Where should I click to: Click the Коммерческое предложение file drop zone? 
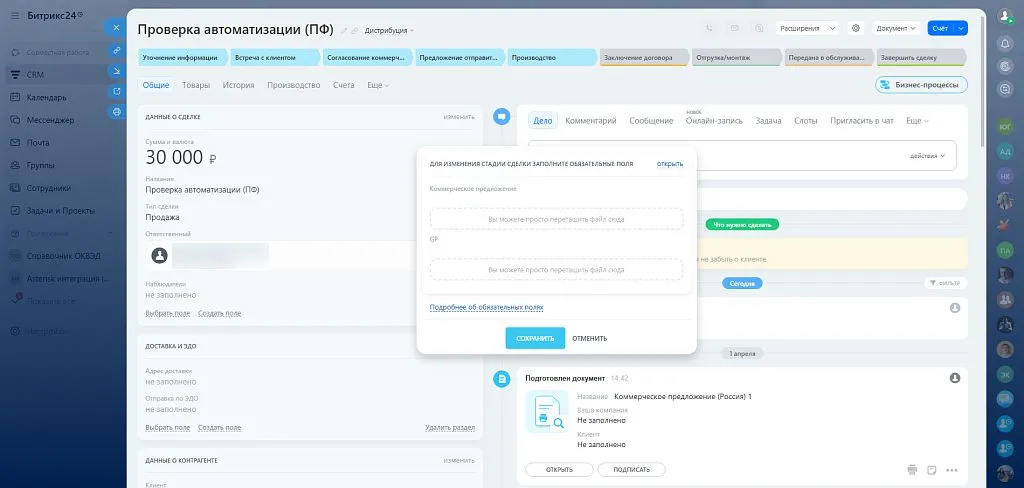pos(556,219)
